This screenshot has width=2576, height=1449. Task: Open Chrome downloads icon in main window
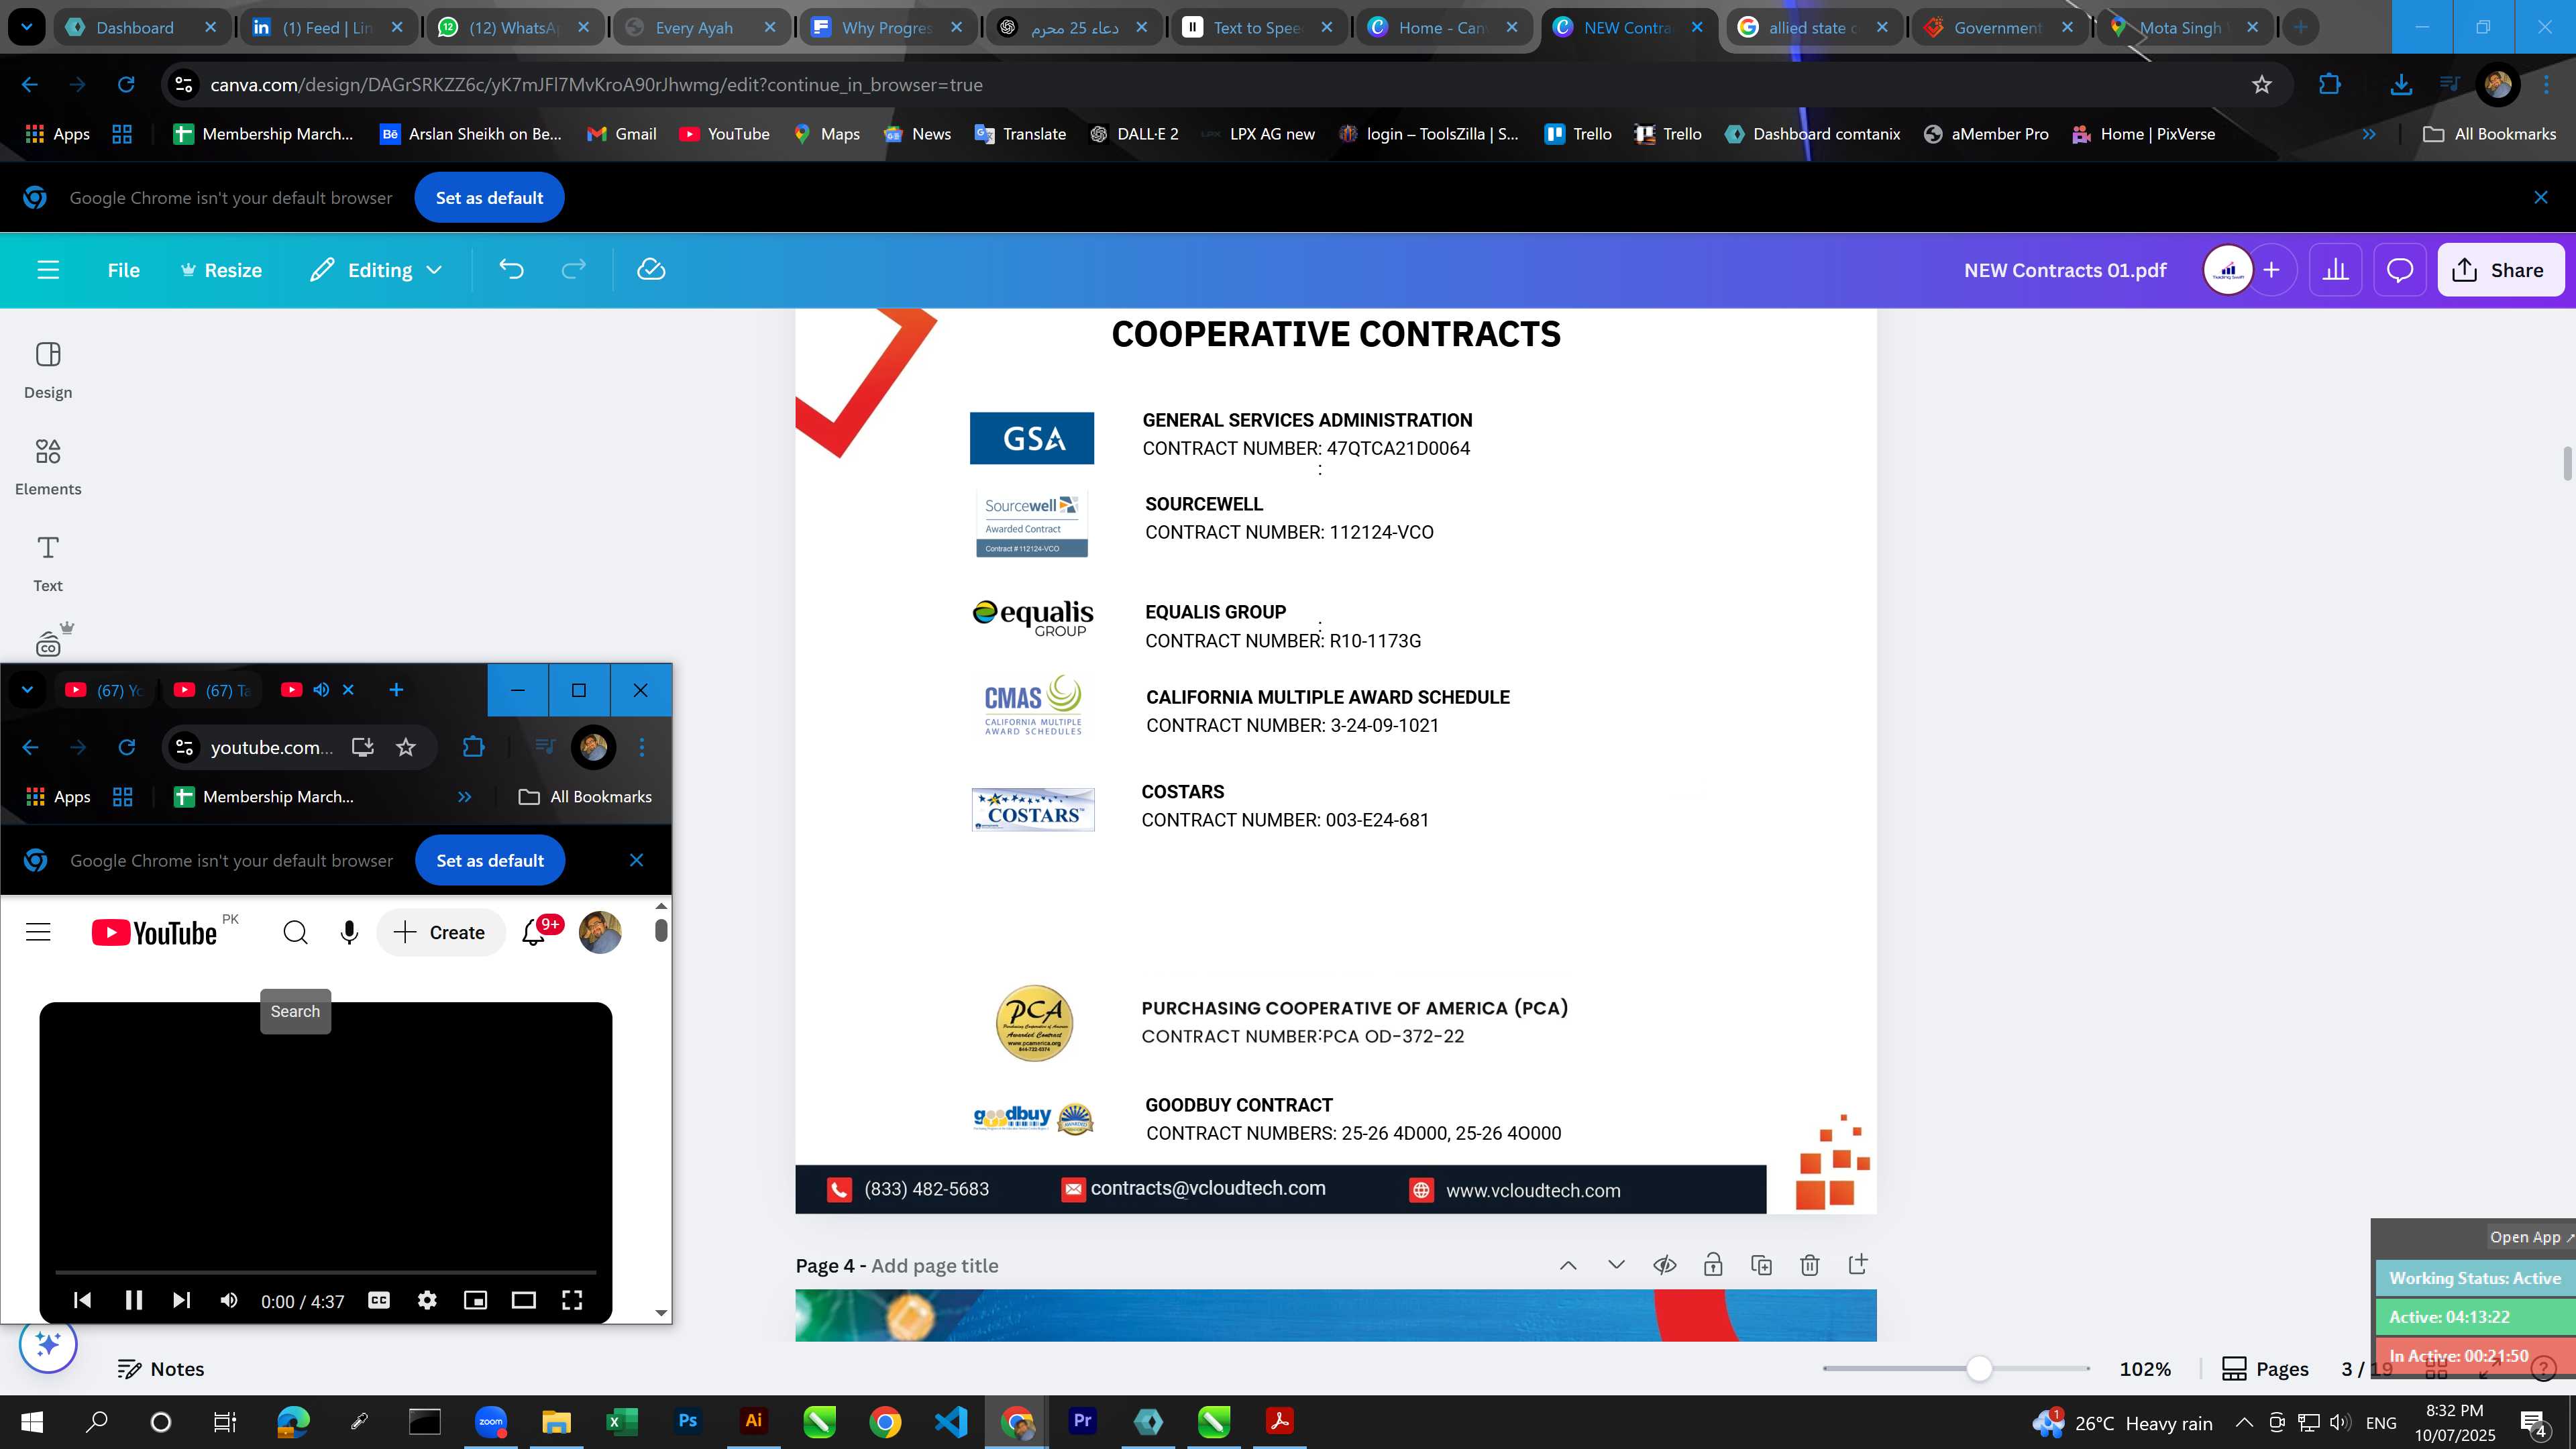(2401, 85)
